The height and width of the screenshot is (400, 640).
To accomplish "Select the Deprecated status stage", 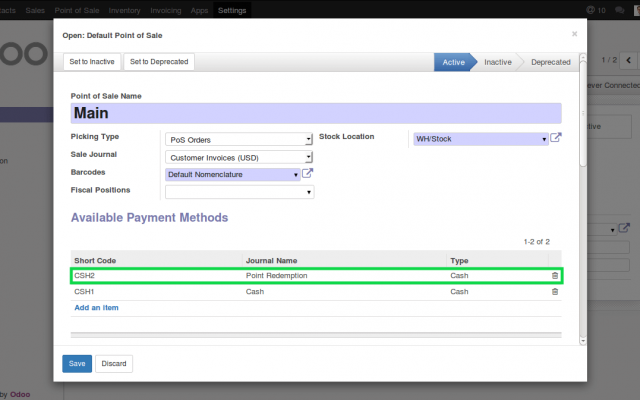I will [x=551, y=62].
